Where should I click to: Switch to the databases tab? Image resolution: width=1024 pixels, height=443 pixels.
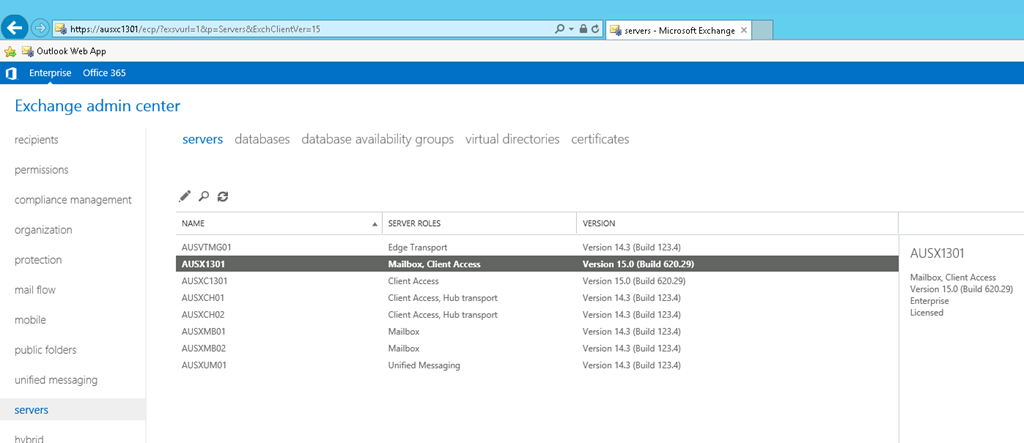tap(262, 139)
